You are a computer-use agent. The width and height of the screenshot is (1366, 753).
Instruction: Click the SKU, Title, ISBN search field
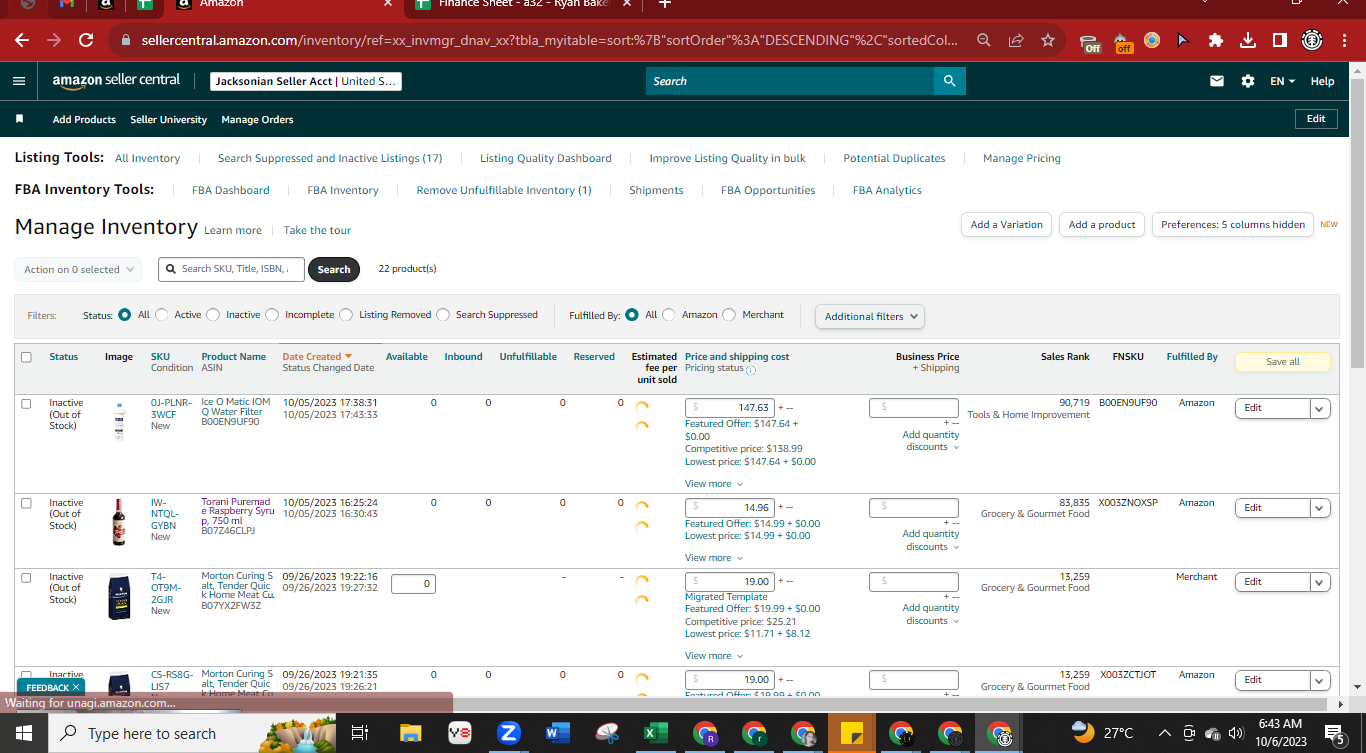click(x=232, y=269)
